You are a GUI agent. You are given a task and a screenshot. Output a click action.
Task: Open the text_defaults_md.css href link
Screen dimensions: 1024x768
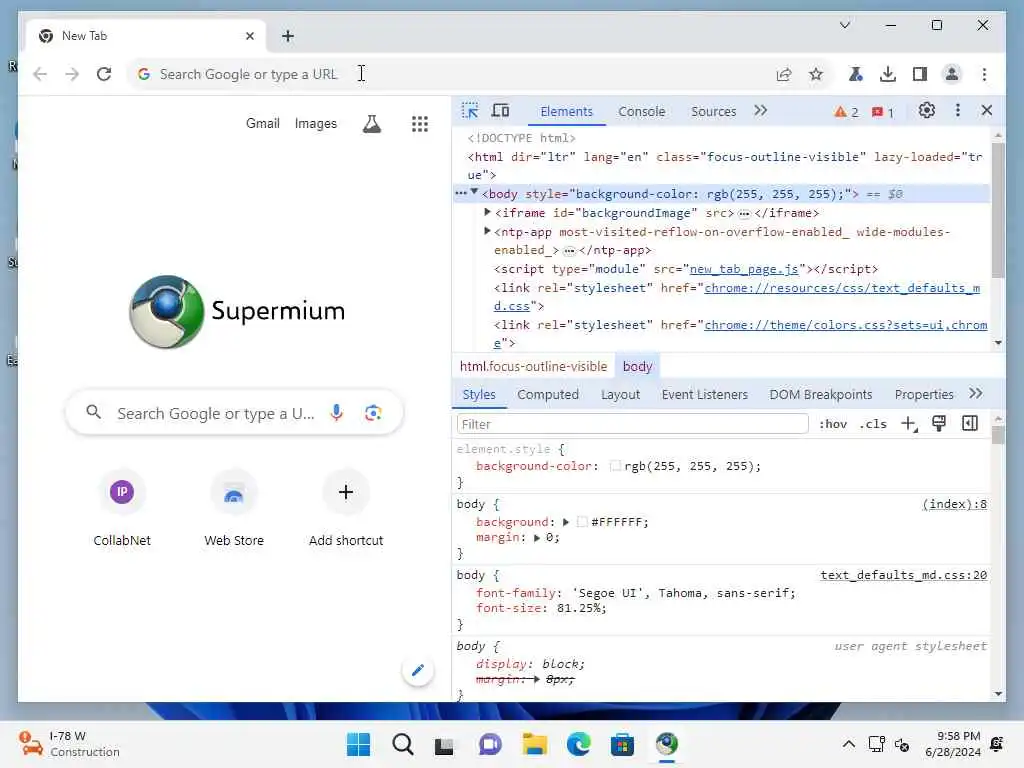842,288
